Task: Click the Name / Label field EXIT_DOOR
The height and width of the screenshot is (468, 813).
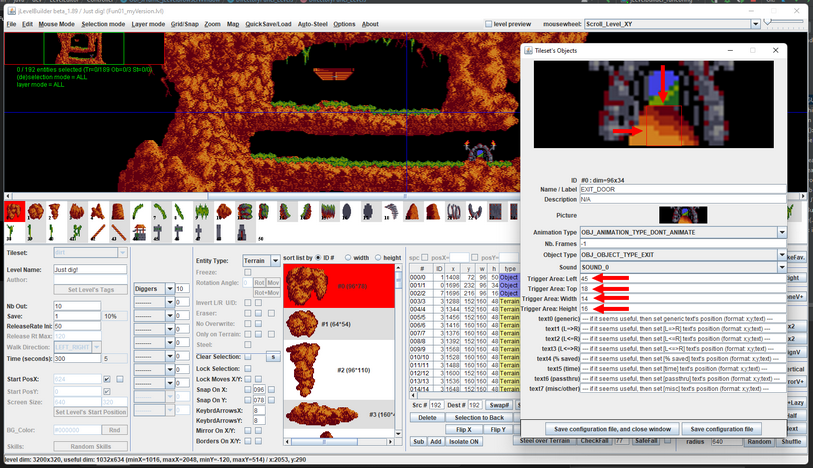Action: (x=682, y=189)
